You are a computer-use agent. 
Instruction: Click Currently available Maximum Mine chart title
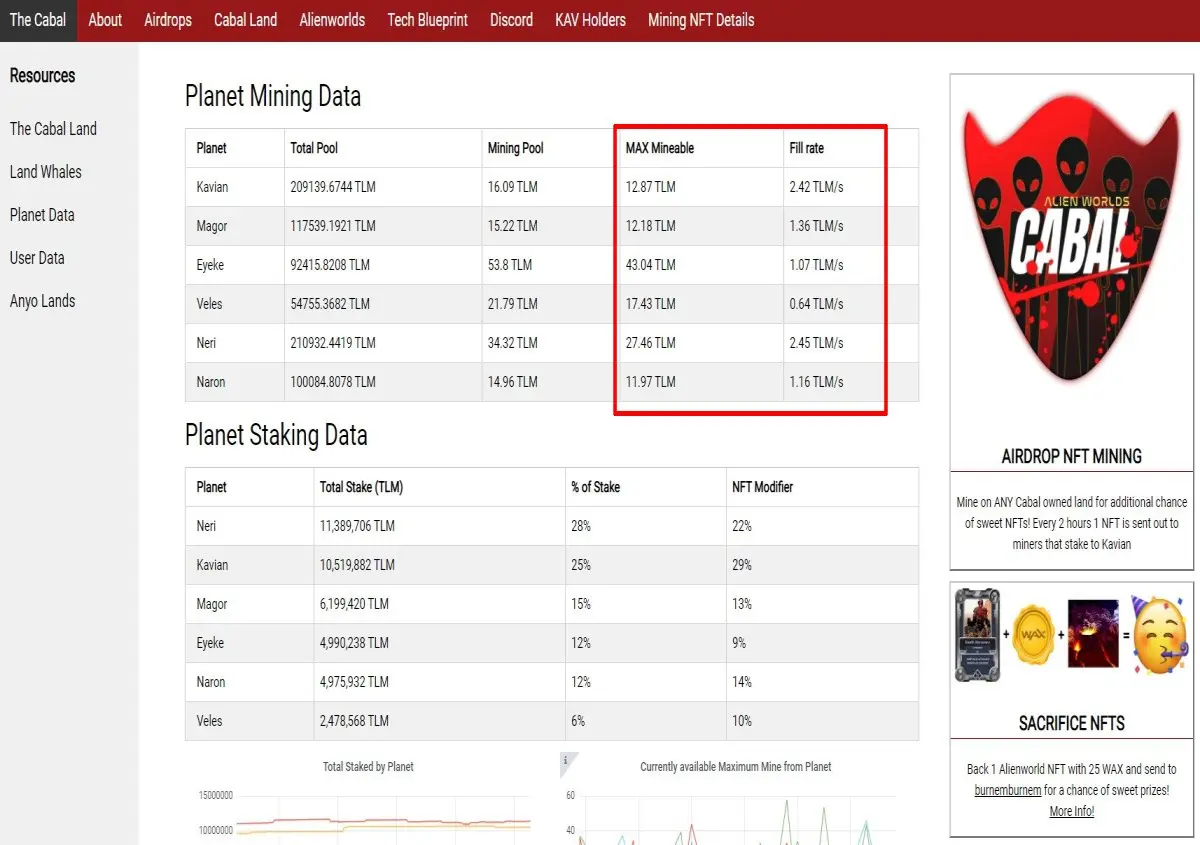(x=736, y=767)
